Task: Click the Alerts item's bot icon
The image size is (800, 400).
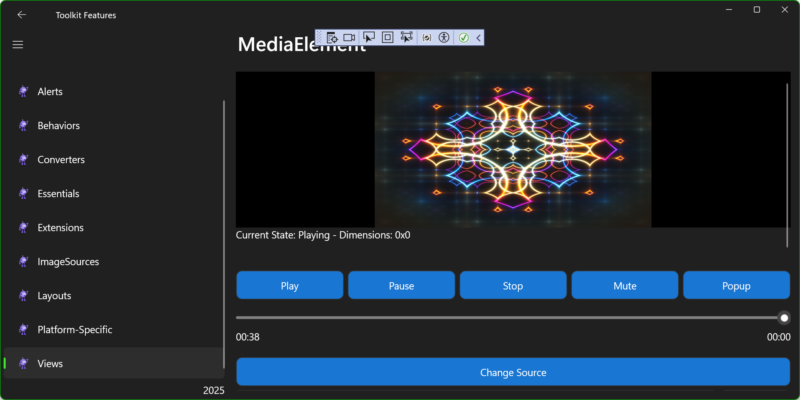Action: pos(23,91)
